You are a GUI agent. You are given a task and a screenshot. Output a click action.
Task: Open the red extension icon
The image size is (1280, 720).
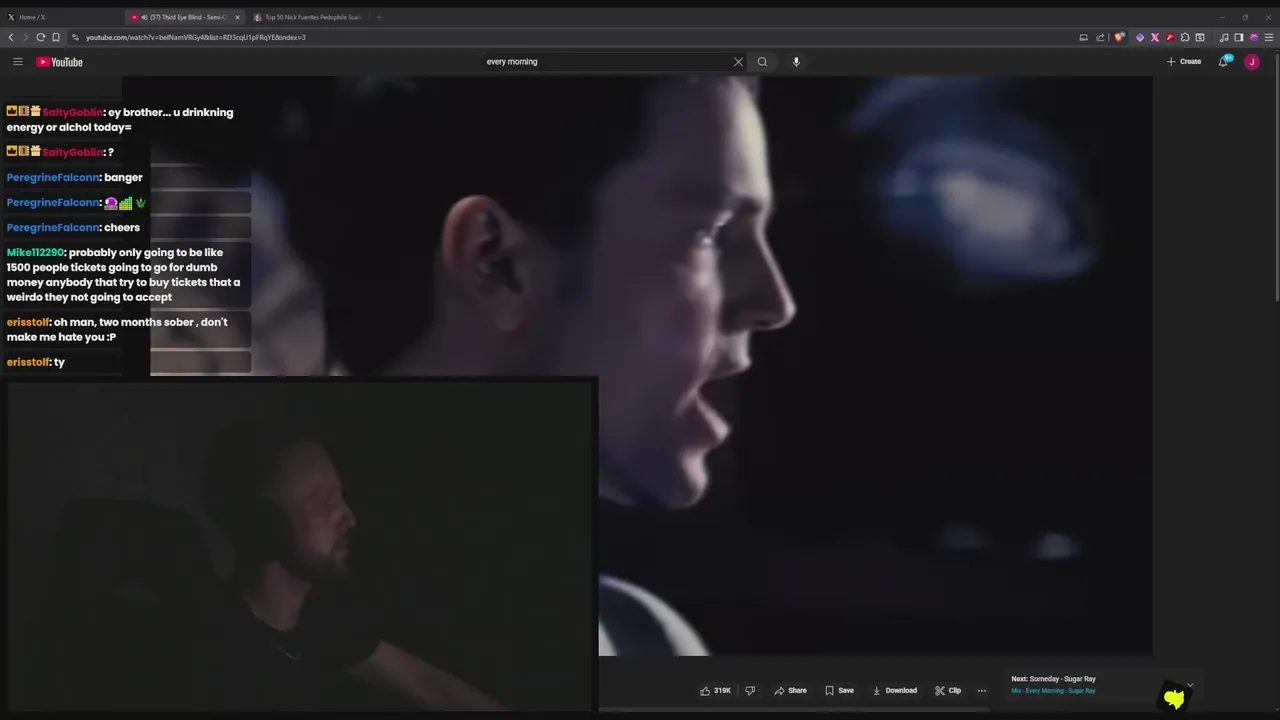[x=1170, y=37]
